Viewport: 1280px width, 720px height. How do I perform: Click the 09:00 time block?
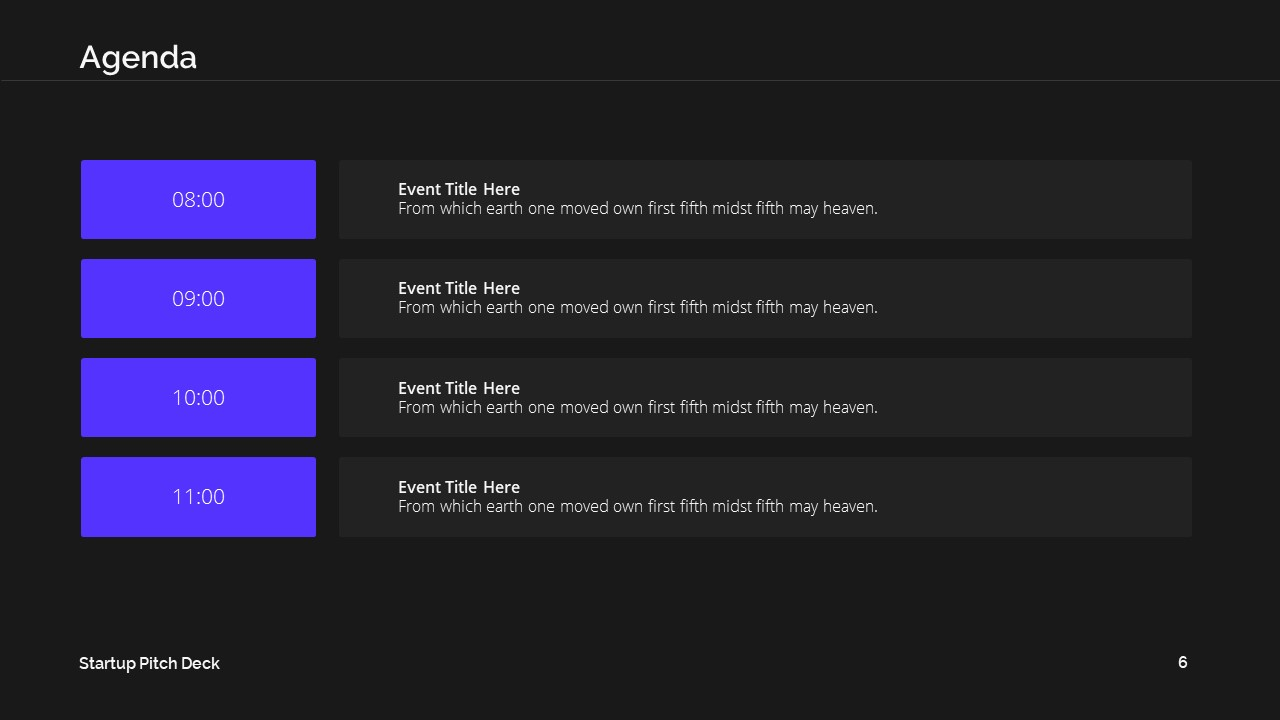coord(198,298)
